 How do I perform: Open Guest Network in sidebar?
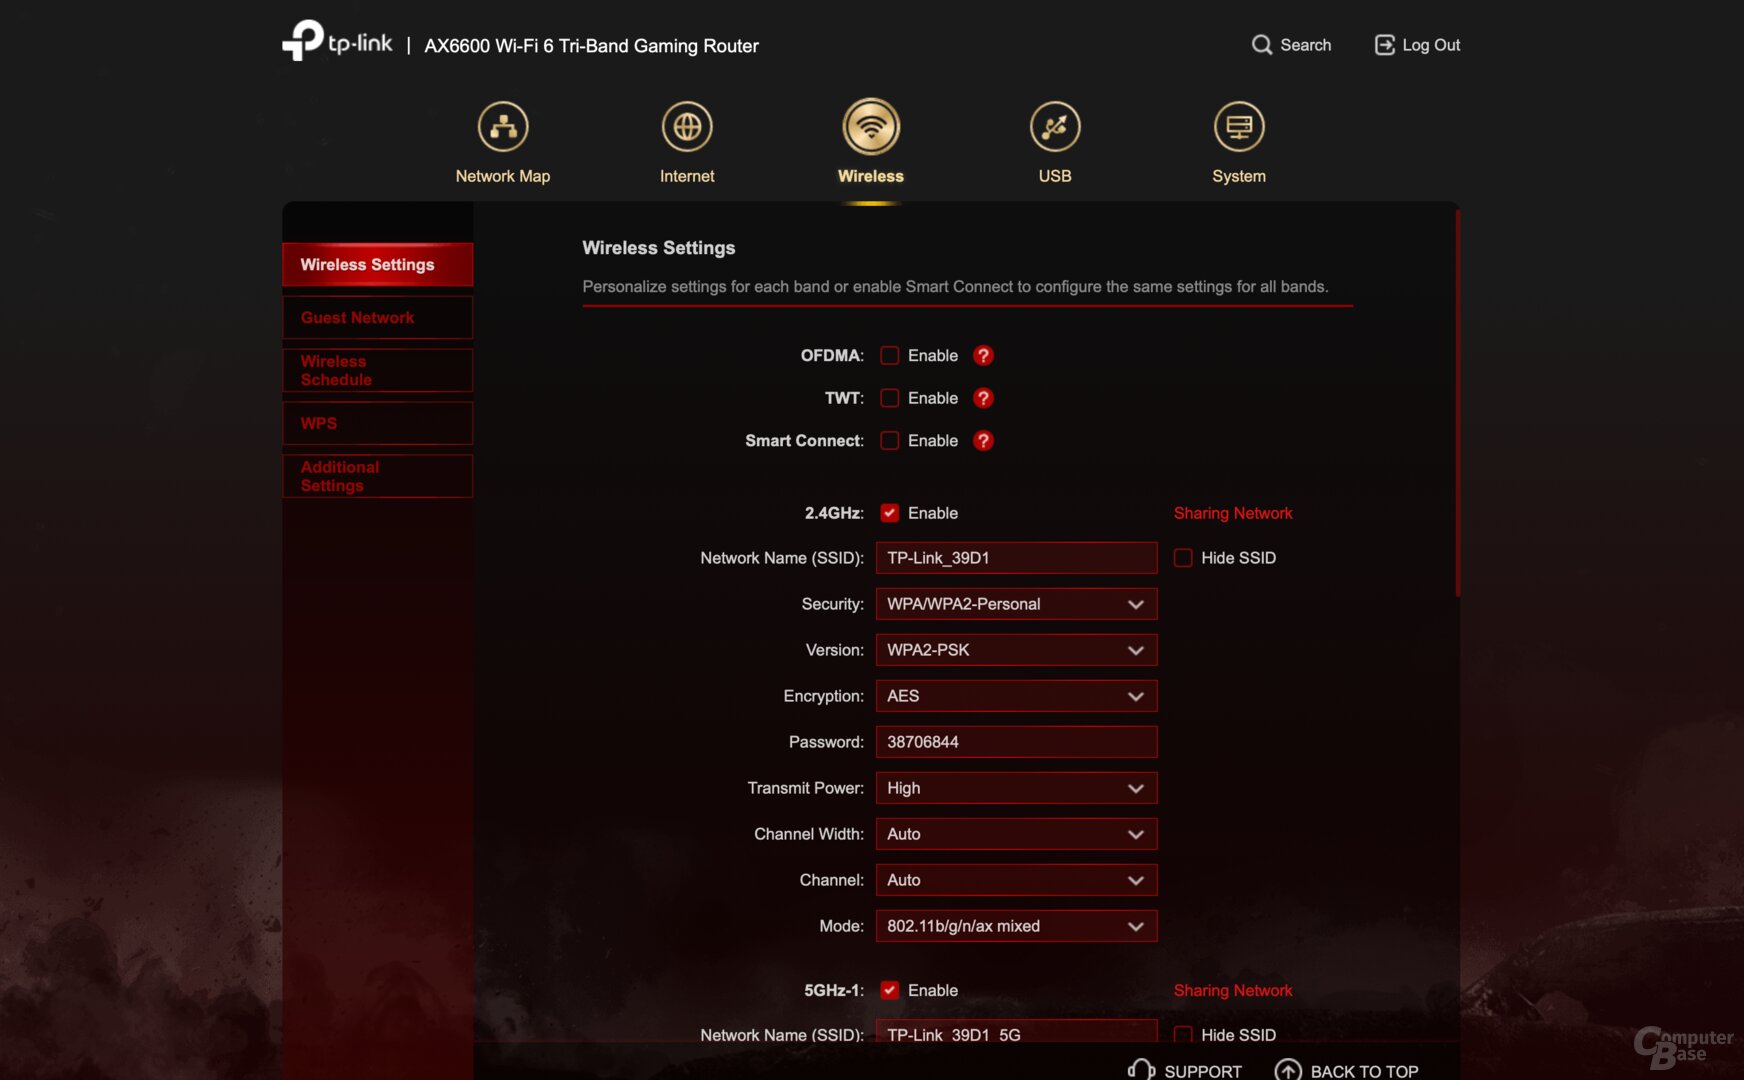pos(377,318)
